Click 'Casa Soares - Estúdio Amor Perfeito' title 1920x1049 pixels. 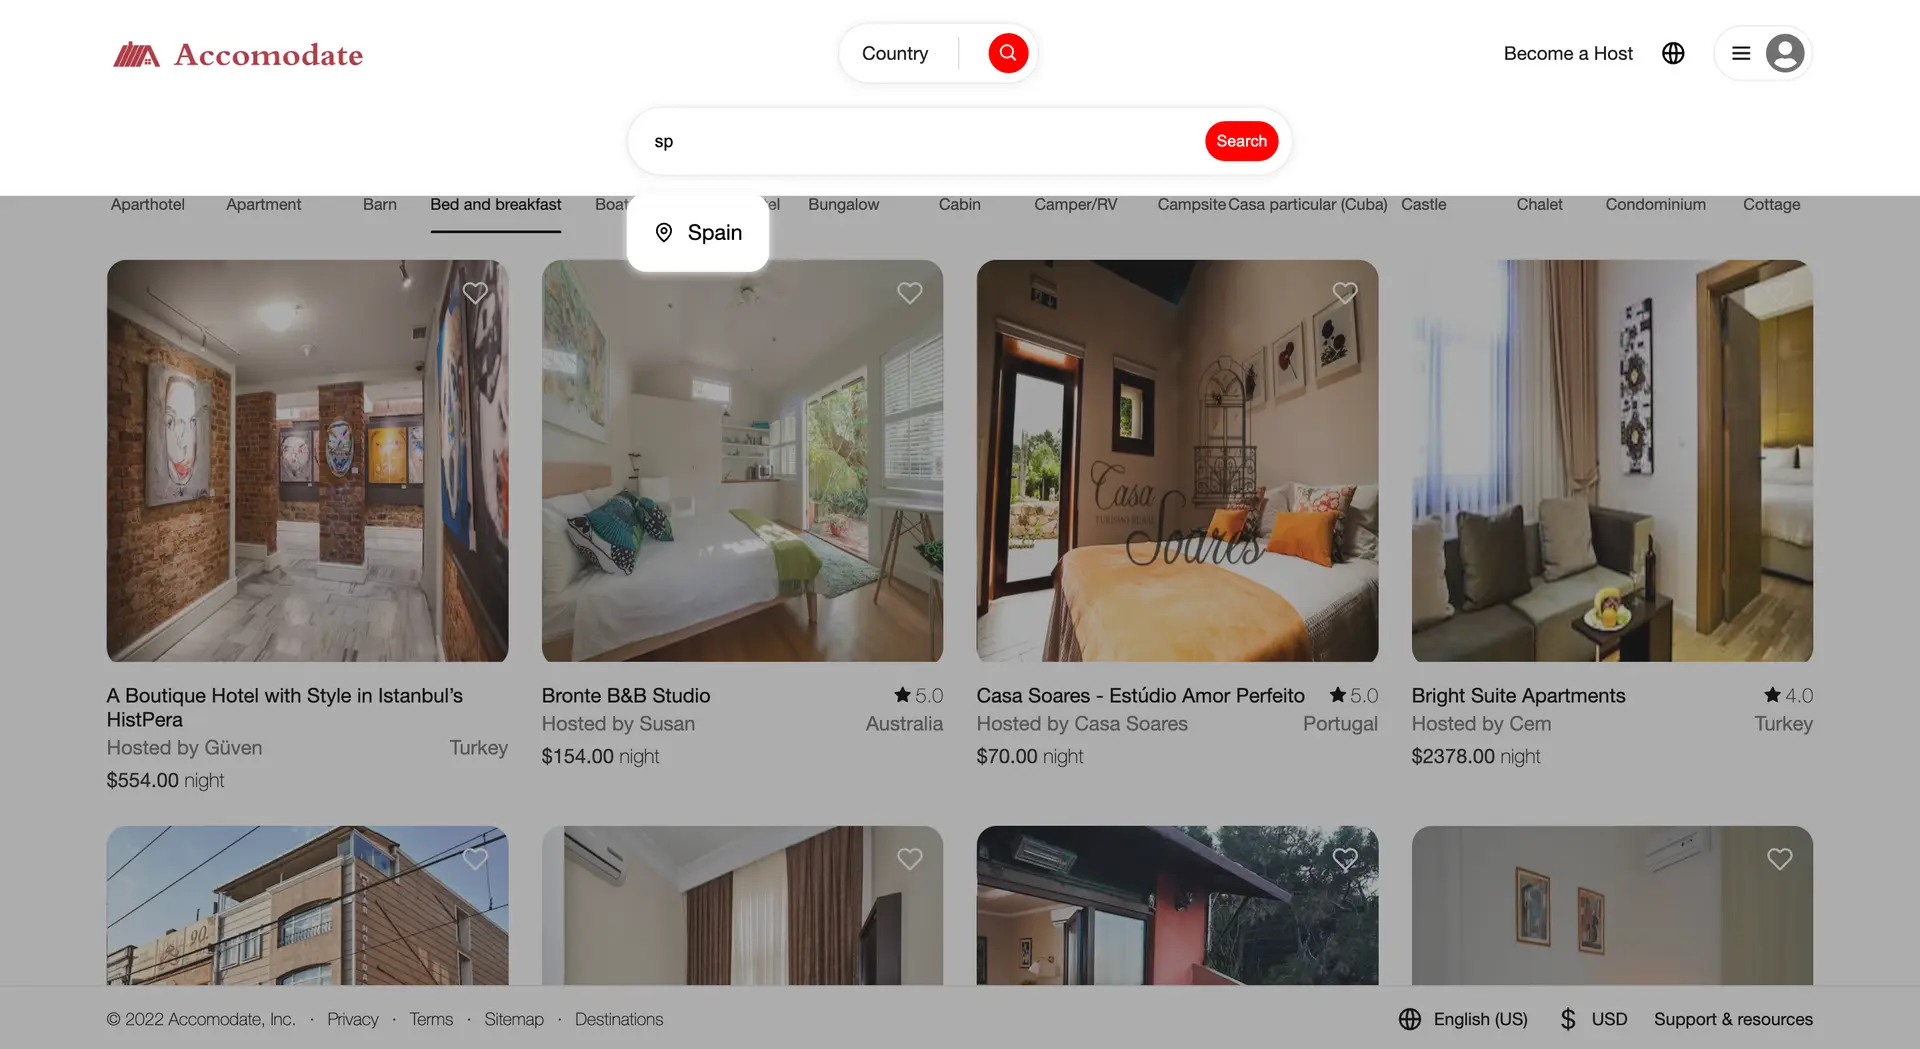pos(1141,695)
